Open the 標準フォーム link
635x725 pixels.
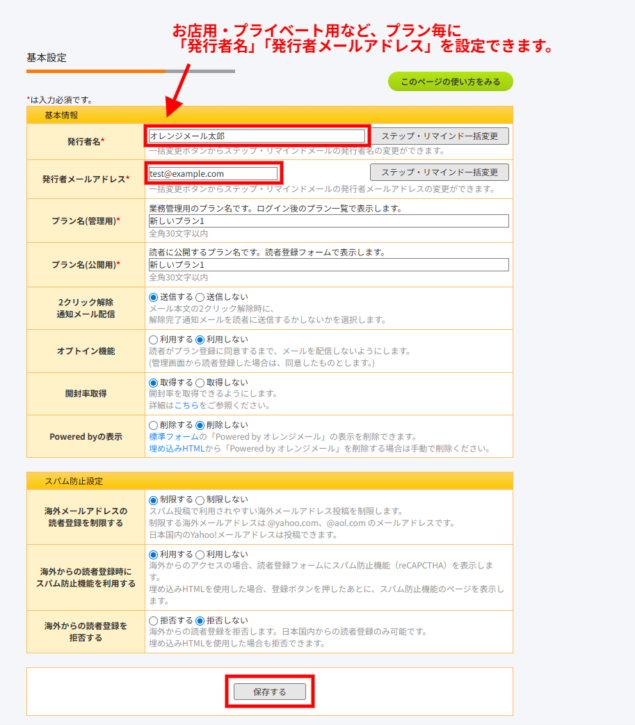(x=170, y=436)
